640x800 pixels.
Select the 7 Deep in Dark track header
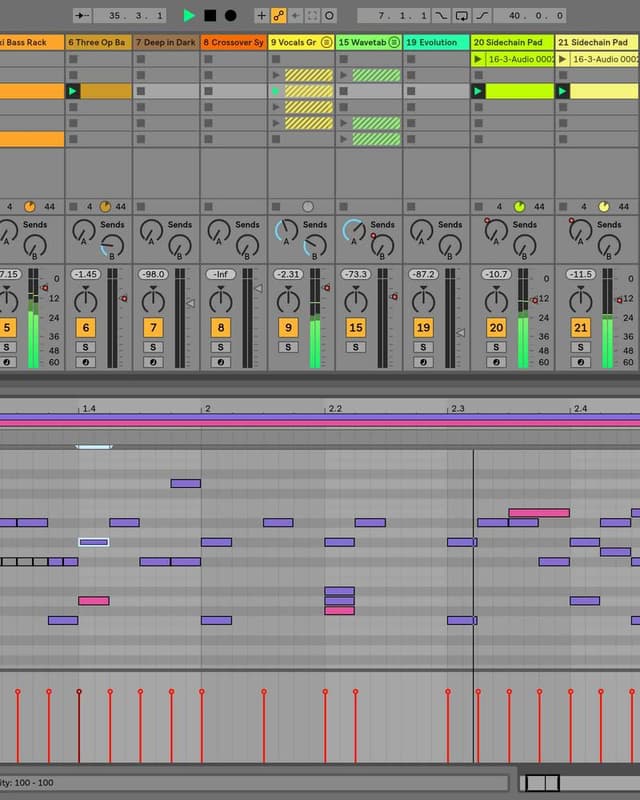click(166, 42)
